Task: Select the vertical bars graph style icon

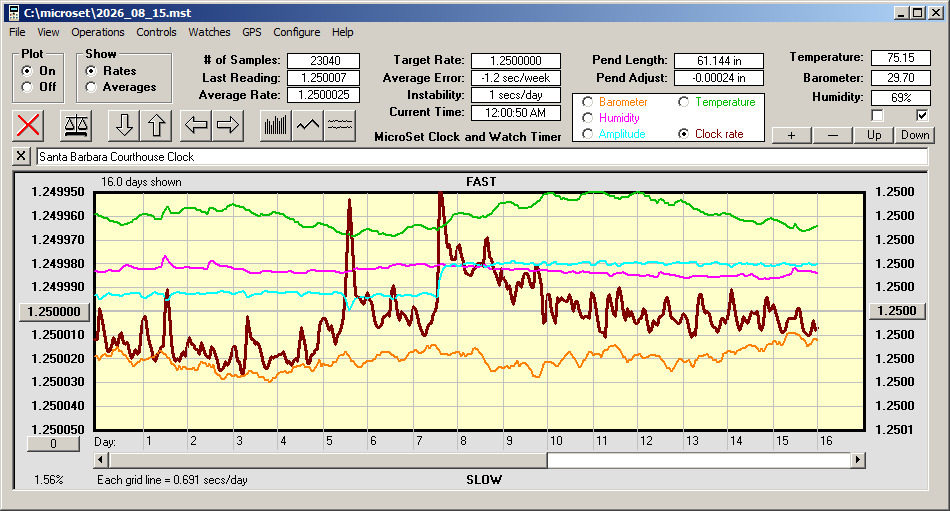Action: point(276,125)
